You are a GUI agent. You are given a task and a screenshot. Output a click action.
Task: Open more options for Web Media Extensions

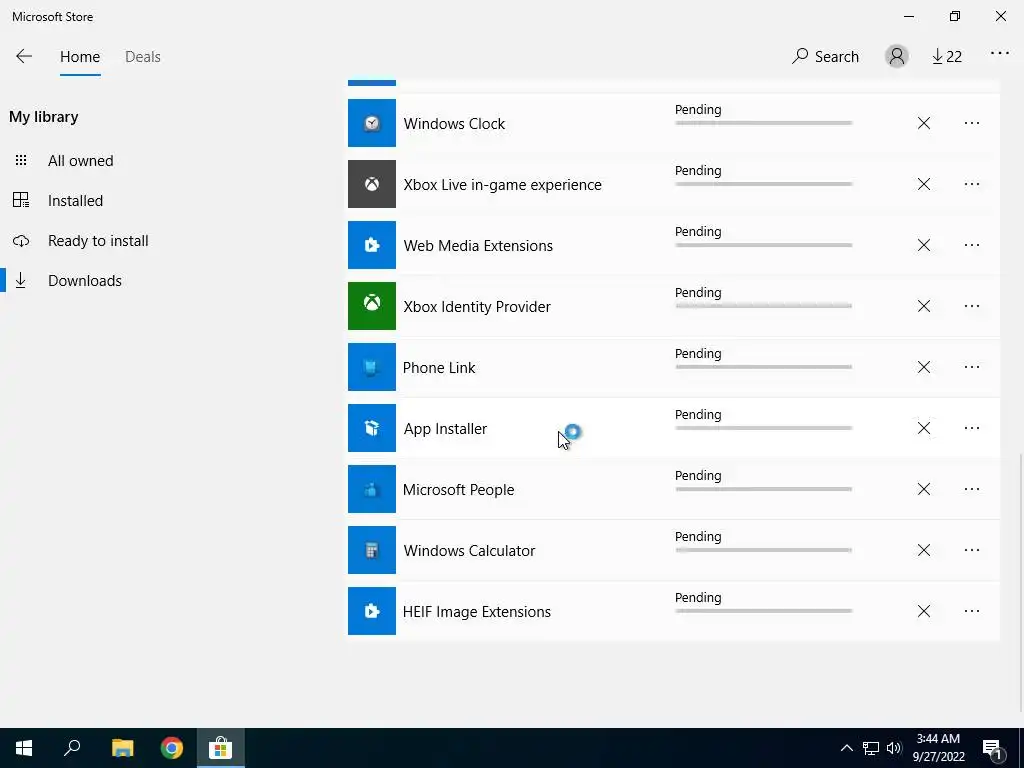click(x=972, y=245)
